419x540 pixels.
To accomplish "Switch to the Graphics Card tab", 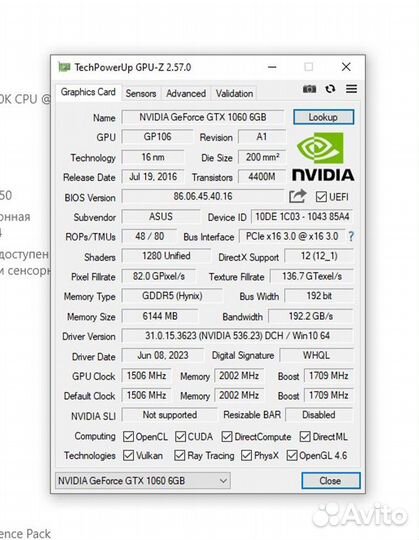I will pos(88,92).
